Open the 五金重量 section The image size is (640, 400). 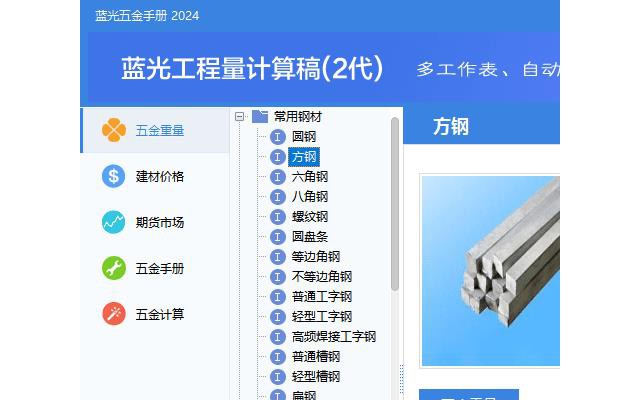point(155,130)
